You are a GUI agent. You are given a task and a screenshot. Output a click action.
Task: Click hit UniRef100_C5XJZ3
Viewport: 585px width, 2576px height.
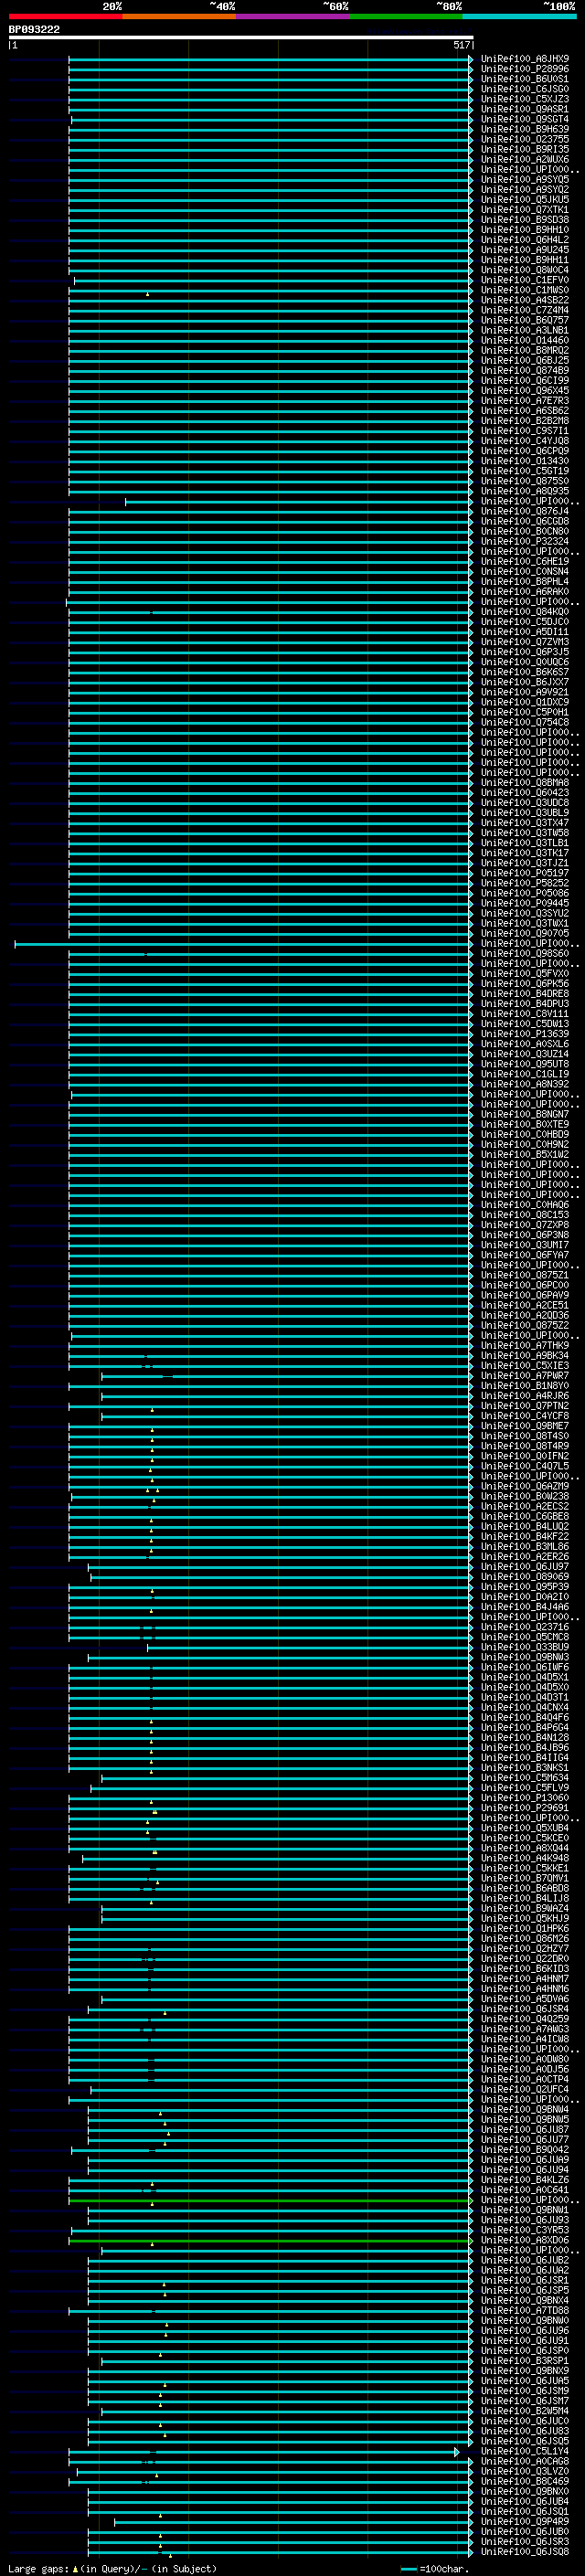pos(525,99)
